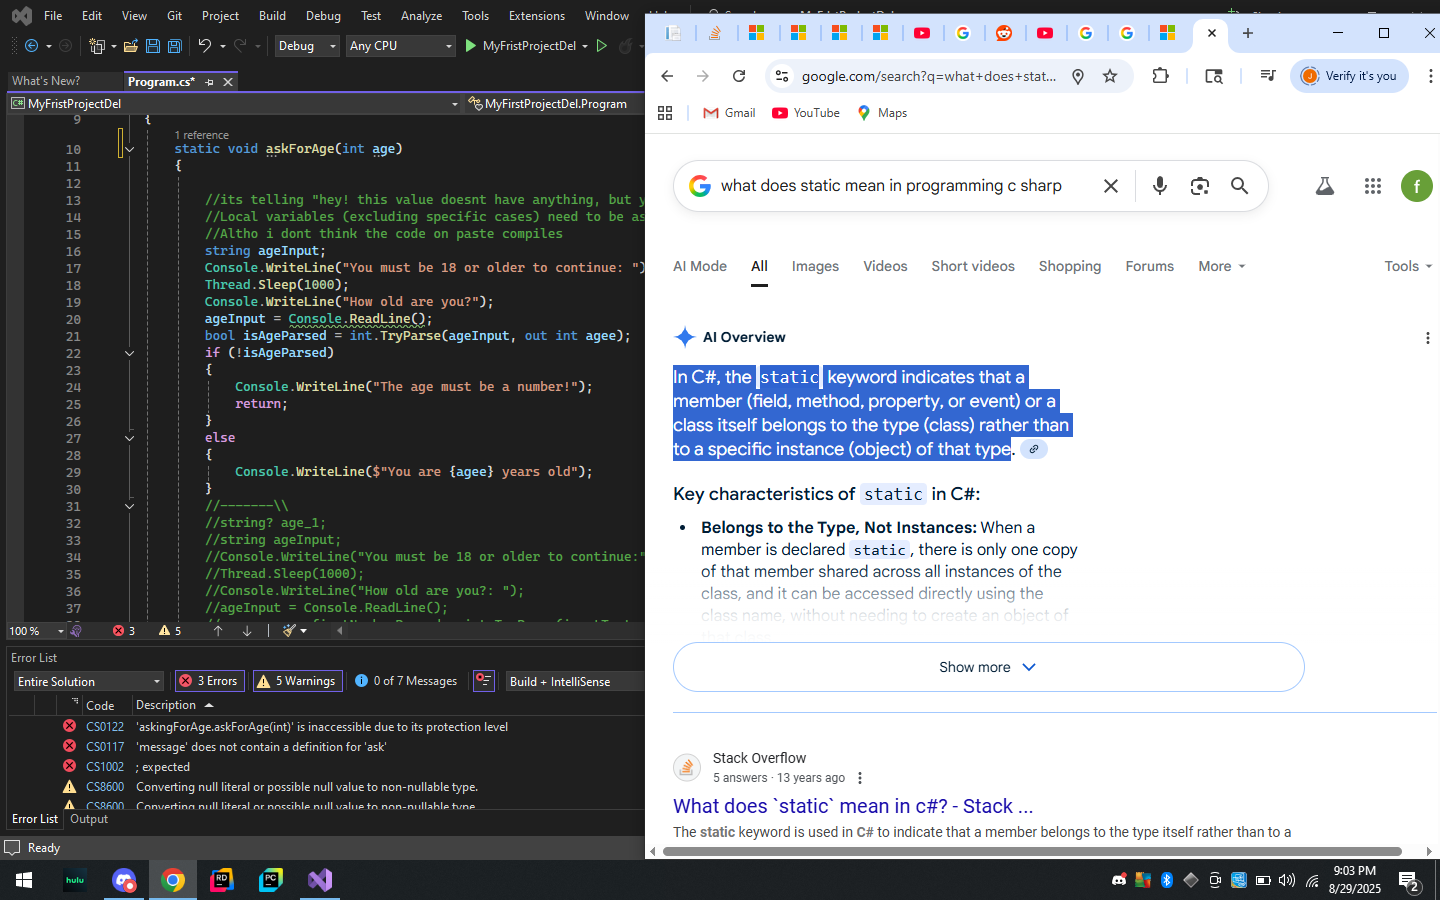Open the Google apps grid
The image size is (1440, 900).
point(1373,186)
